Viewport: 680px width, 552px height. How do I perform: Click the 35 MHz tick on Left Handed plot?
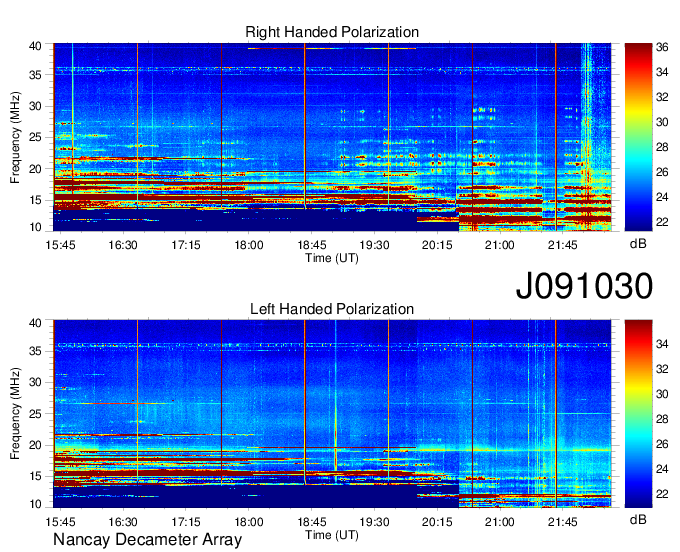point(36,351)
